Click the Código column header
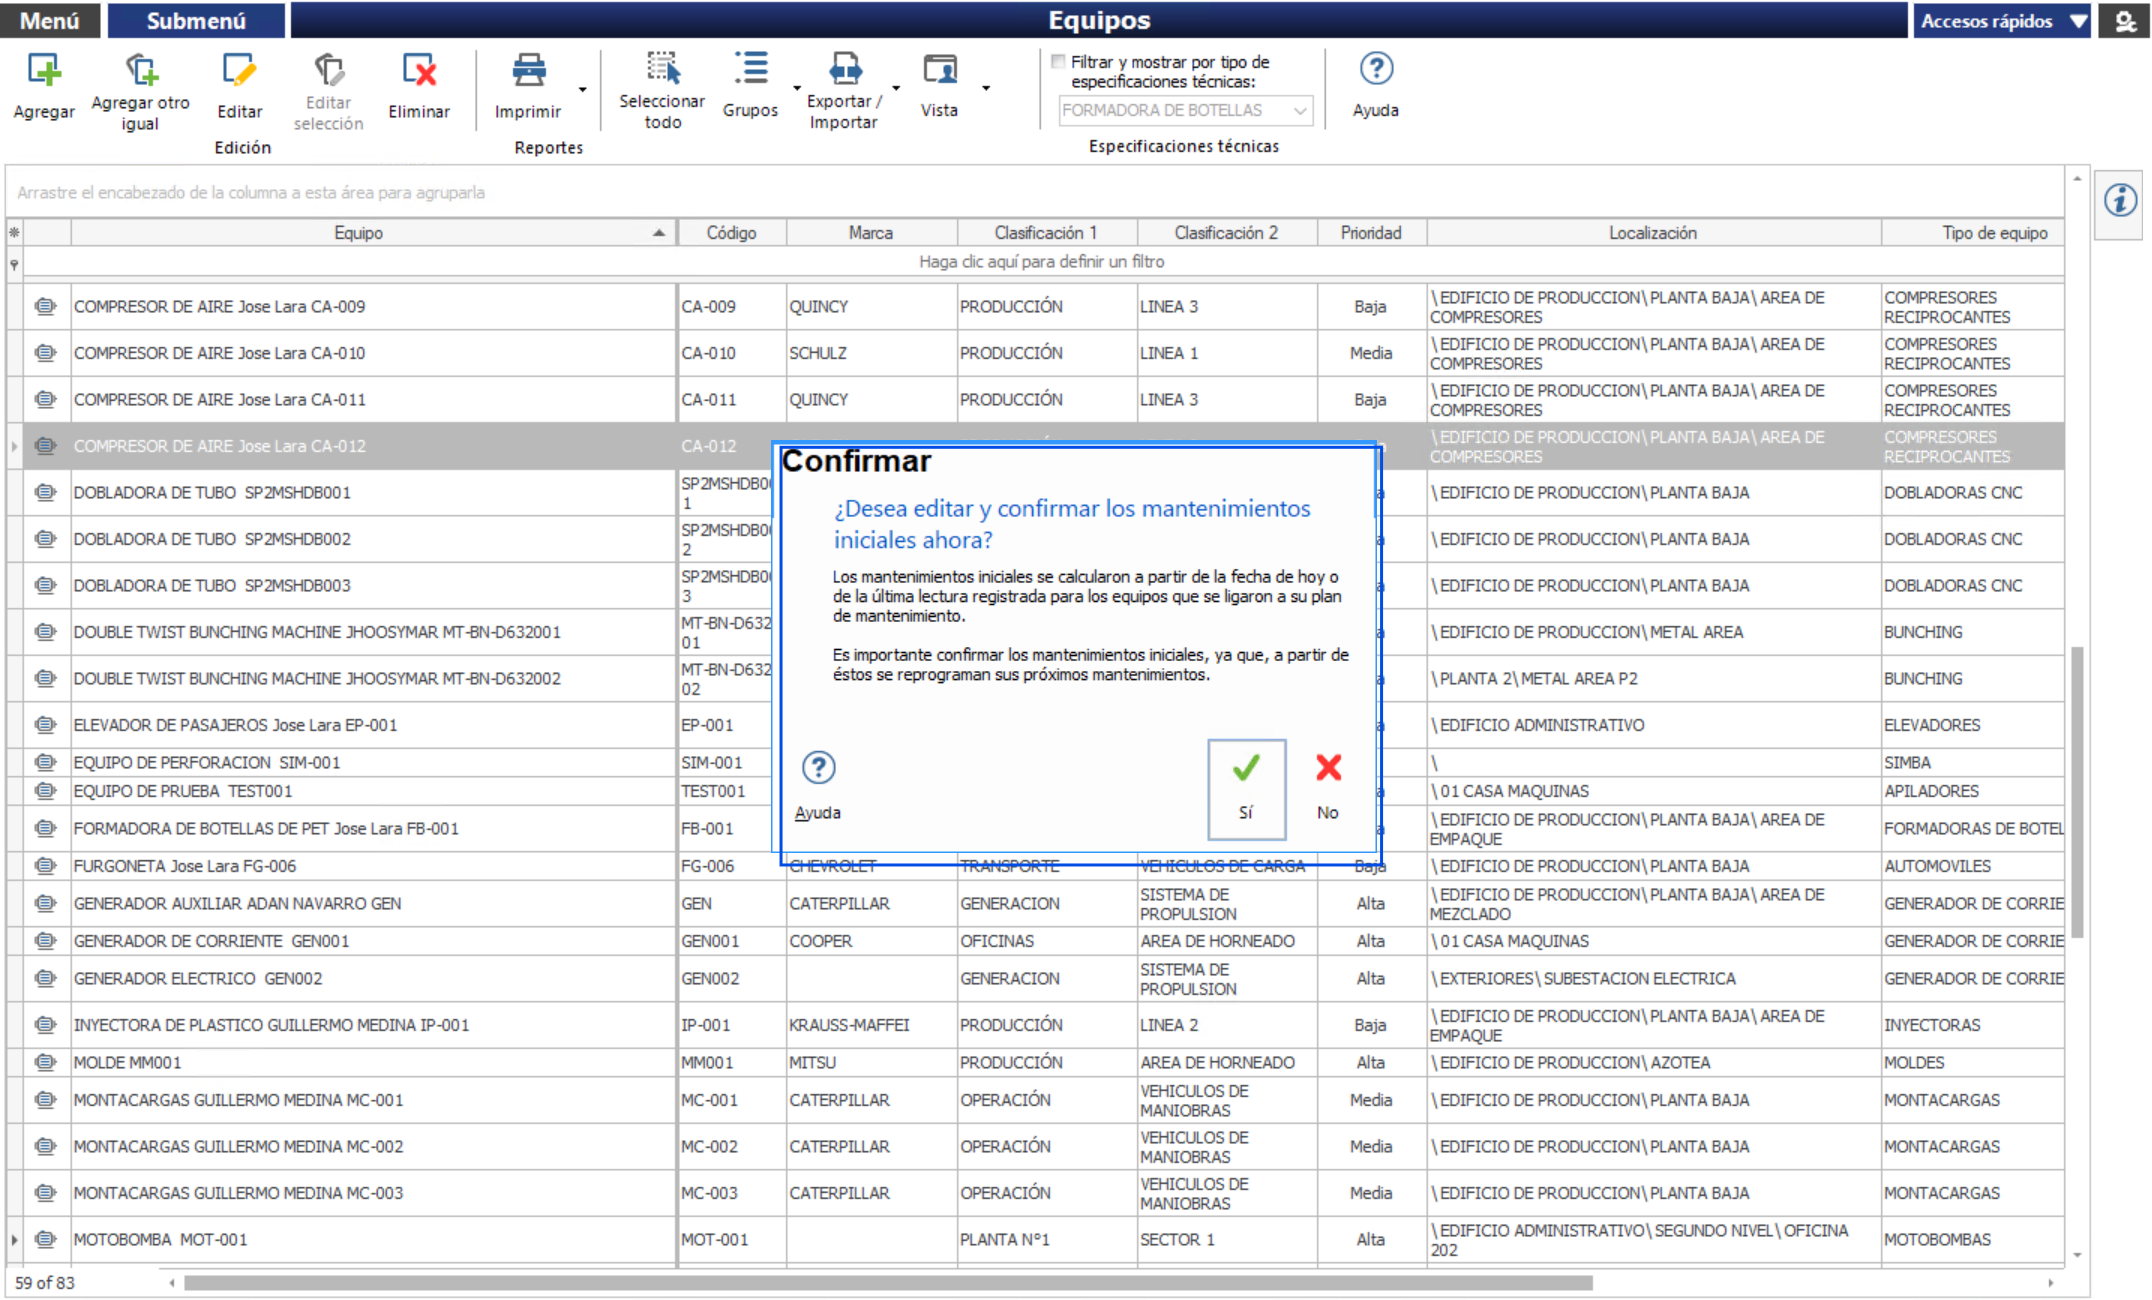Screen dimensions: 2152x1300 732,232
